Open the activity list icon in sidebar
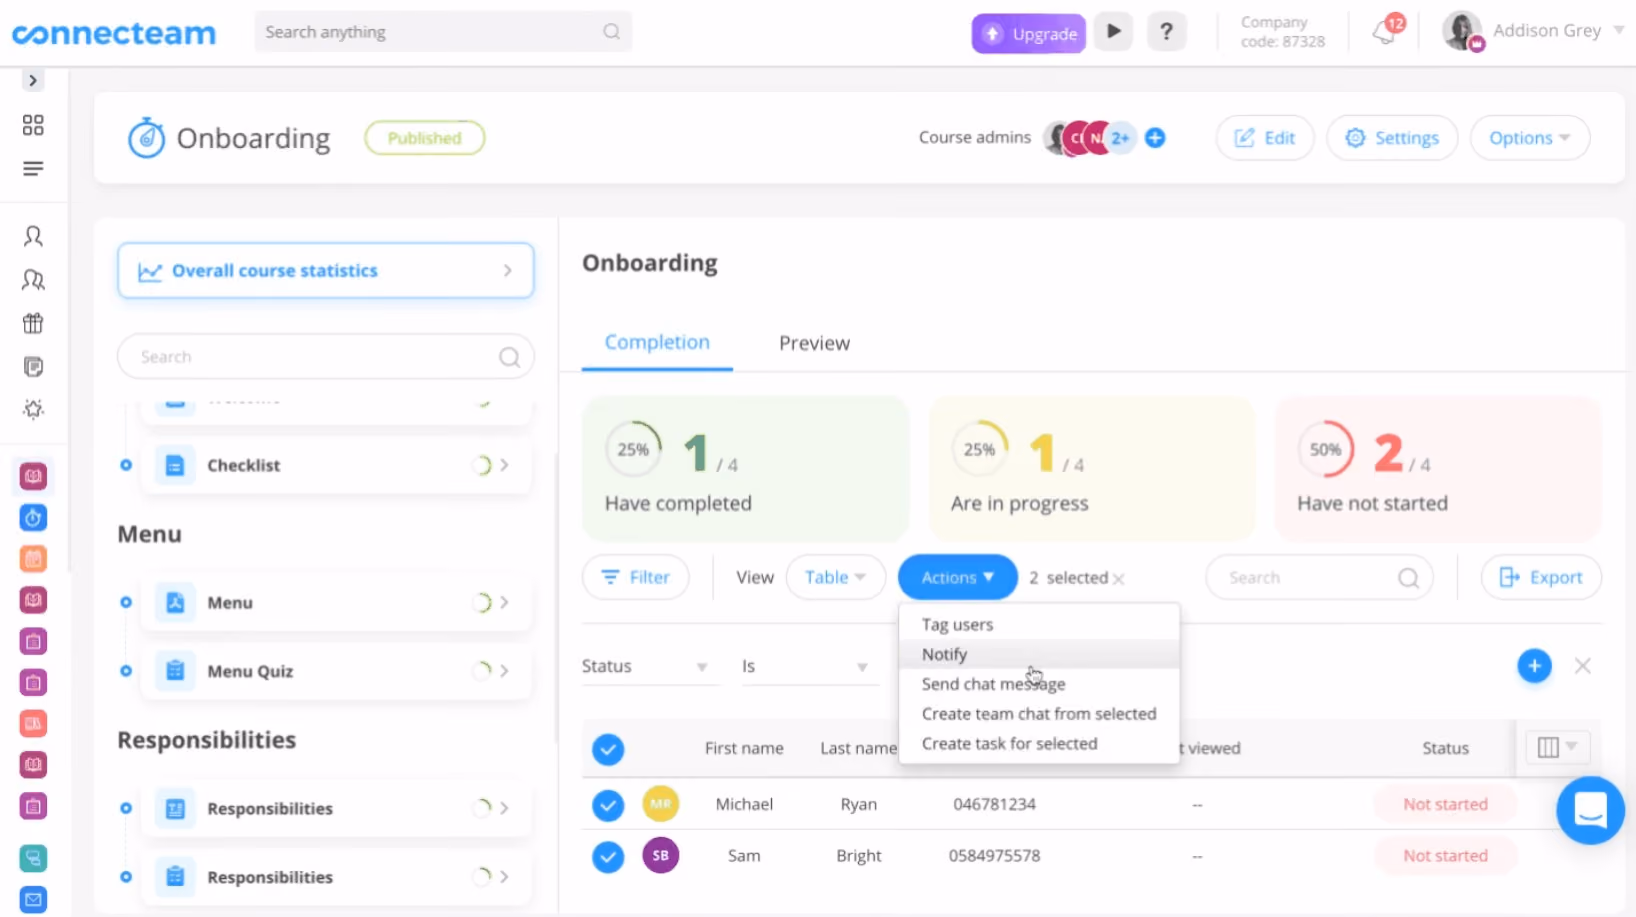The height and width of the screenshot is (917, 1636). point(33,168)
